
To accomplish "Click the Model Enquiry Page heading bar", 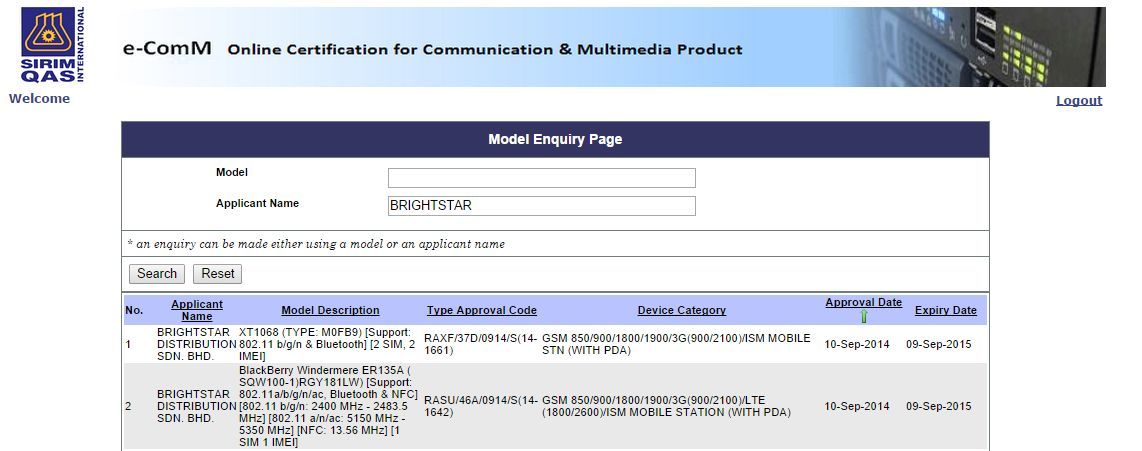I will pyautogui.click(x=555, y=140).
